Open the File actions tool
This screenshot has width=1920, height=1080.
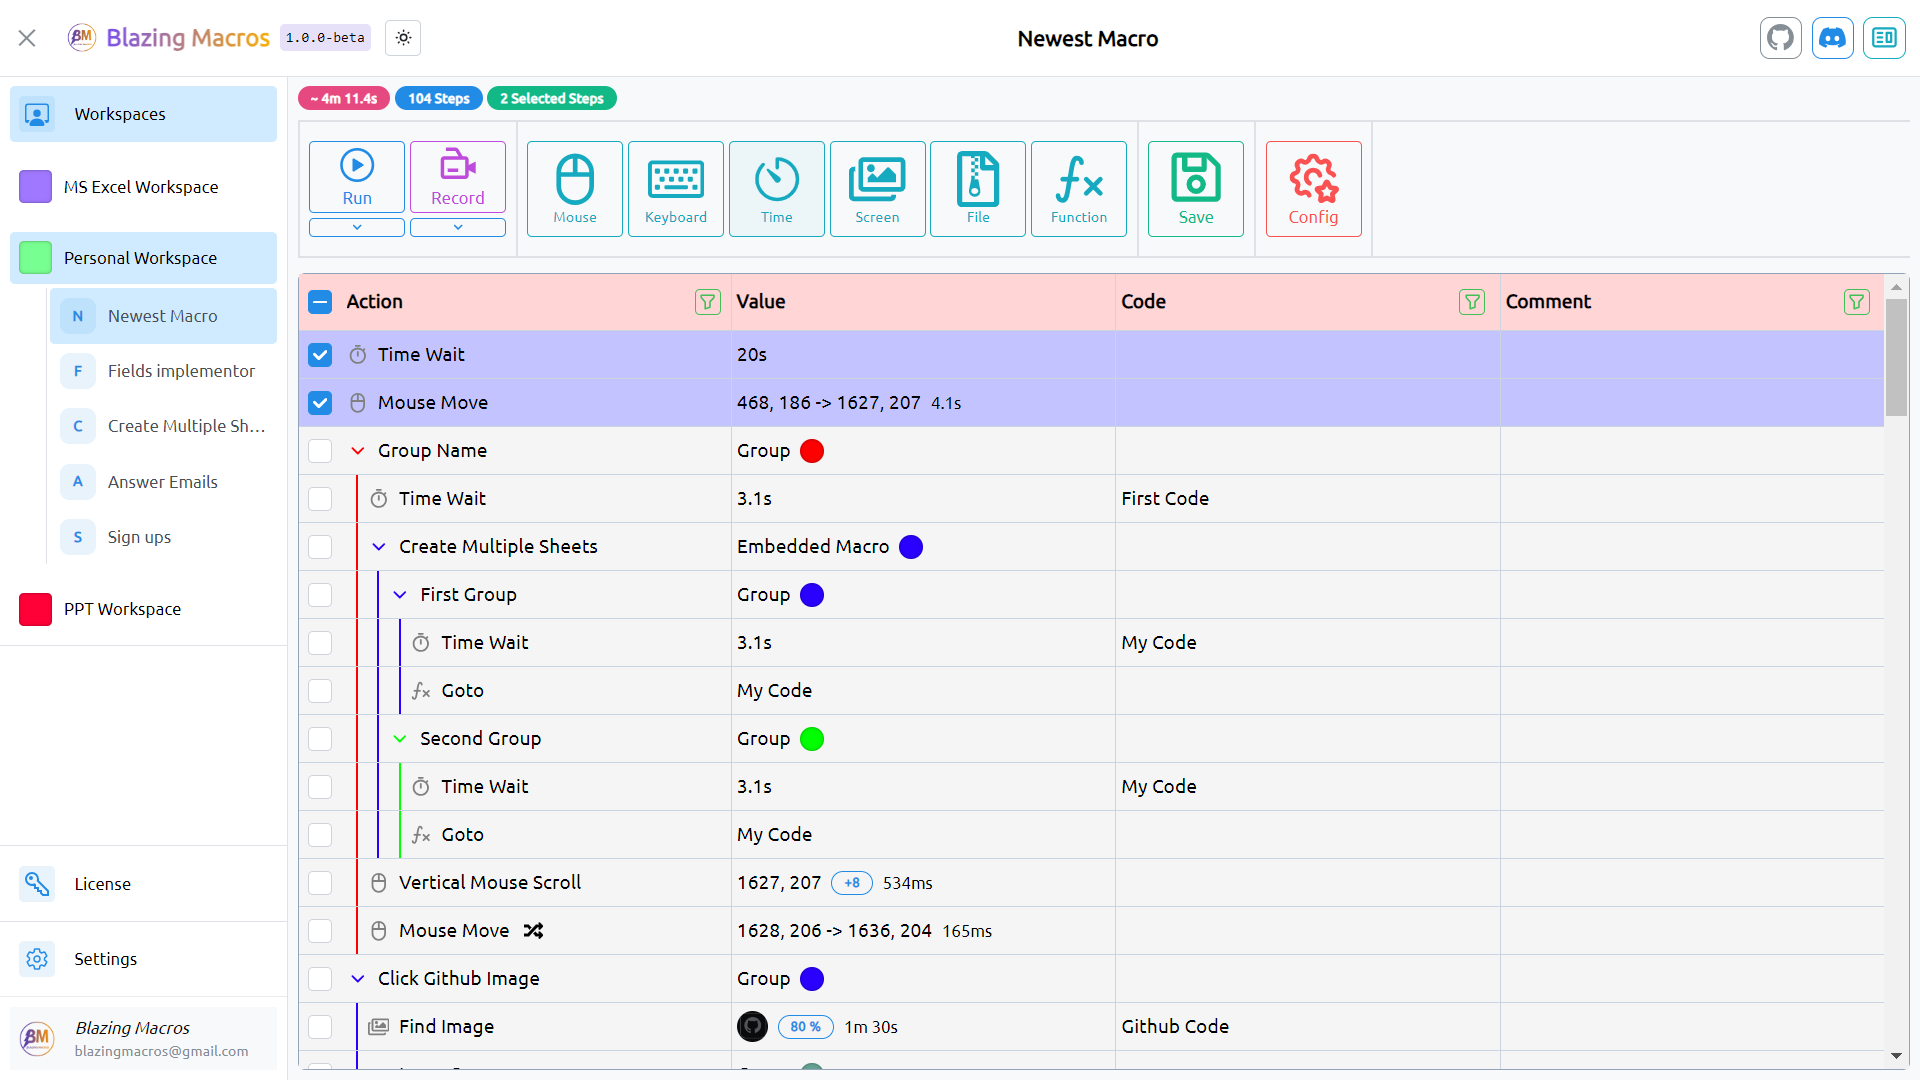[978, 189]
